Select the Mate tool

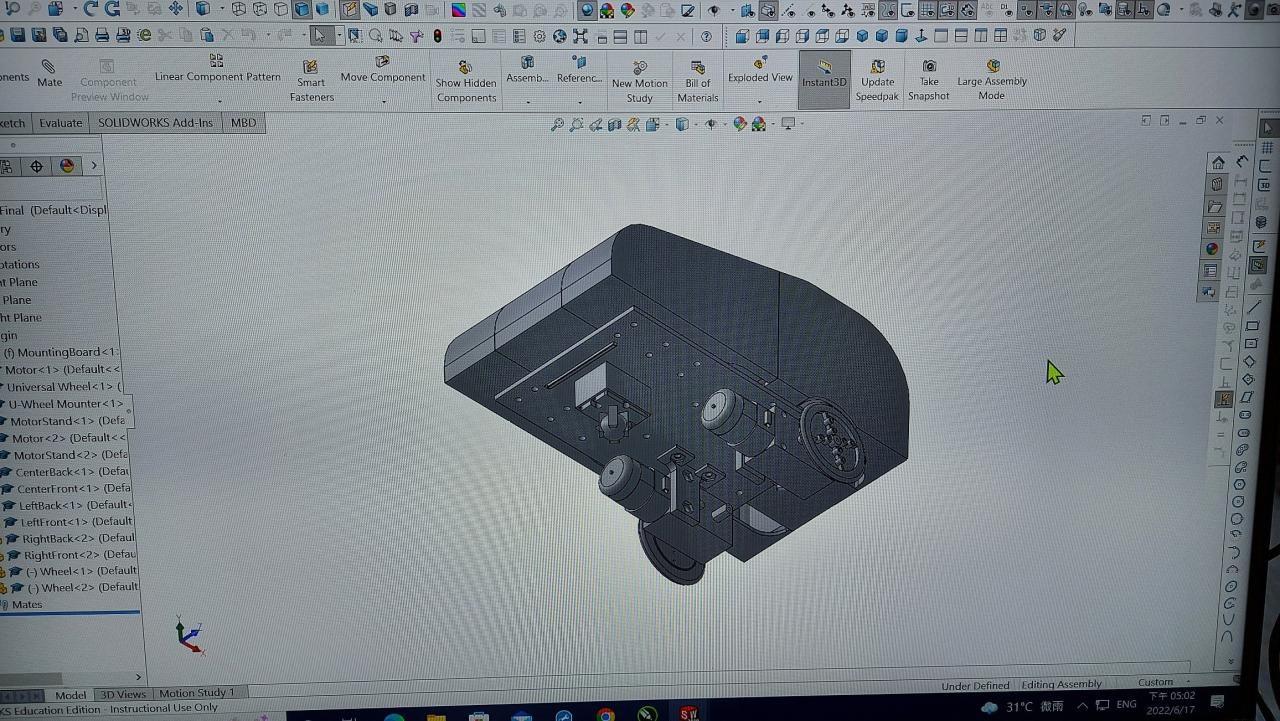pos(49,73)
